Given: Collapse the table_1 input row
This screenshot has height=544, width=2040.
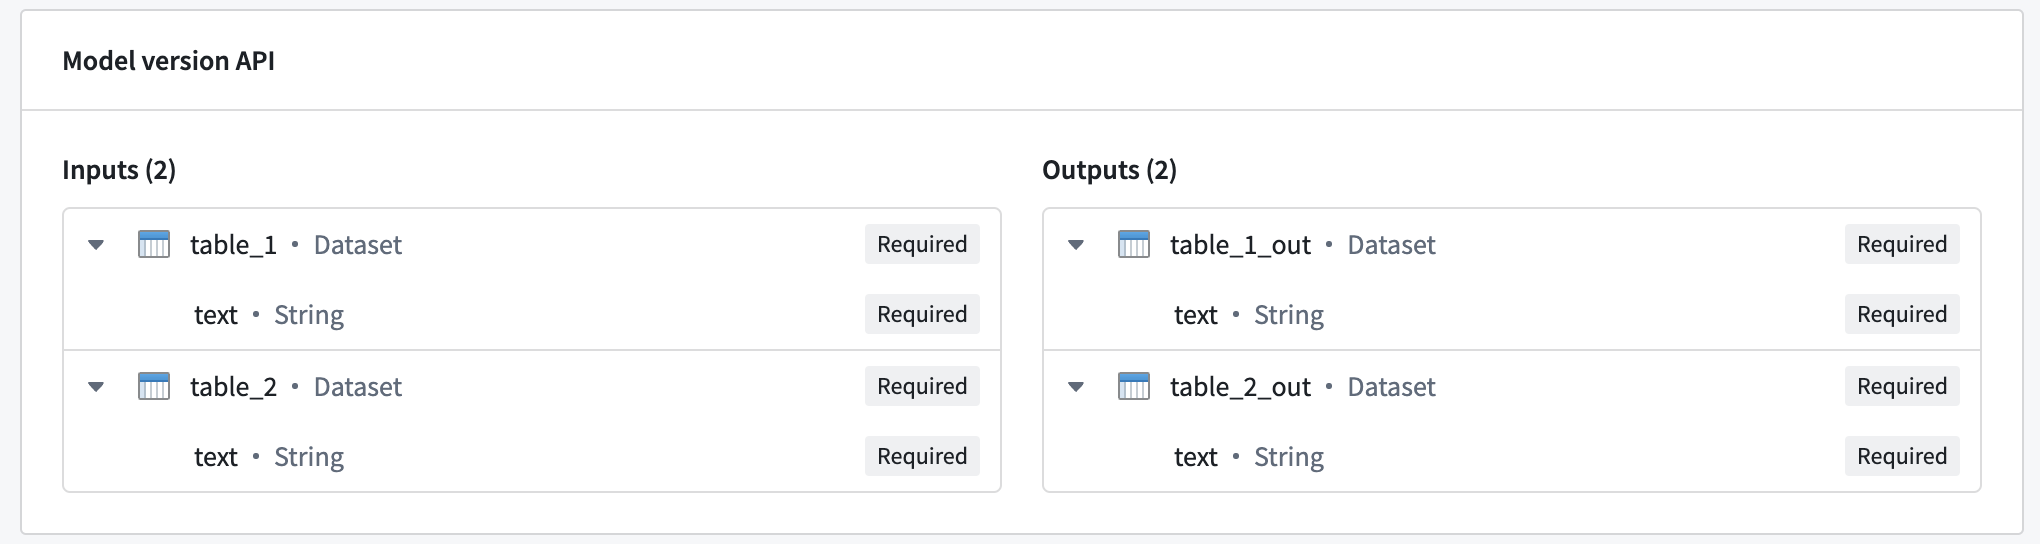Looking at the screenshot, I should pos(96,245).
